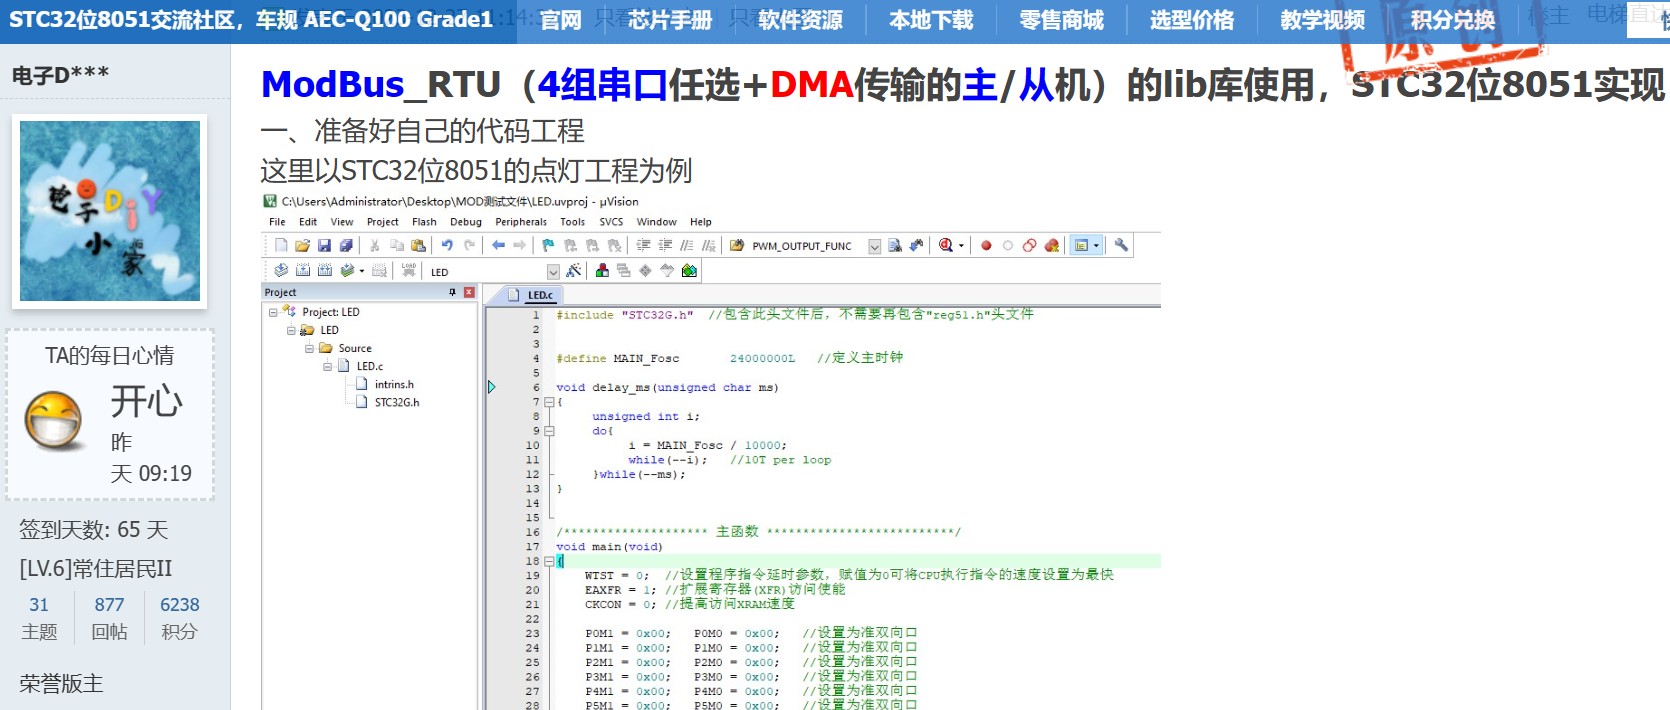Click the New file icon in µVision toolbar
Viewport: 1670px width, 710px height.
280,245
